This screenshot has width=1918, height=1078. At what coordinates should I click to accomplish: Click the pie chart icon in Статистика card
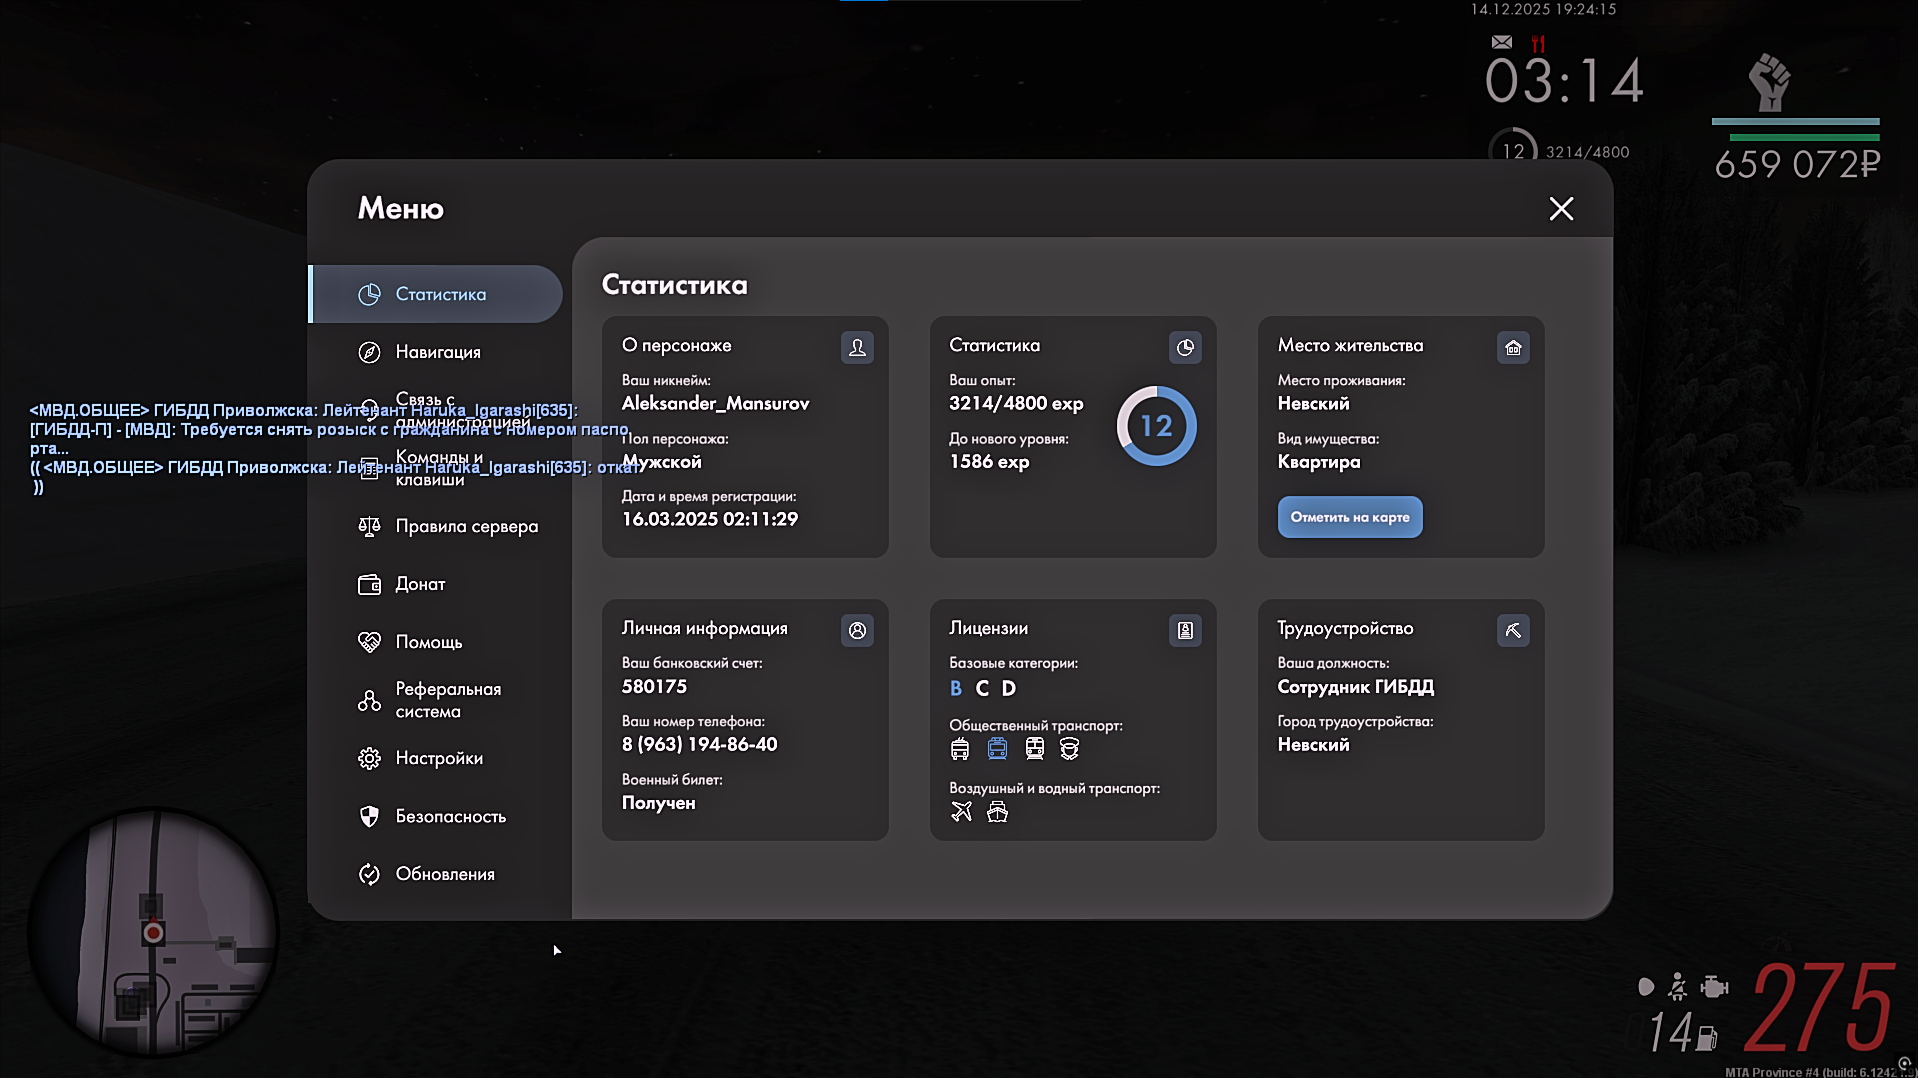click(1185, 347)
